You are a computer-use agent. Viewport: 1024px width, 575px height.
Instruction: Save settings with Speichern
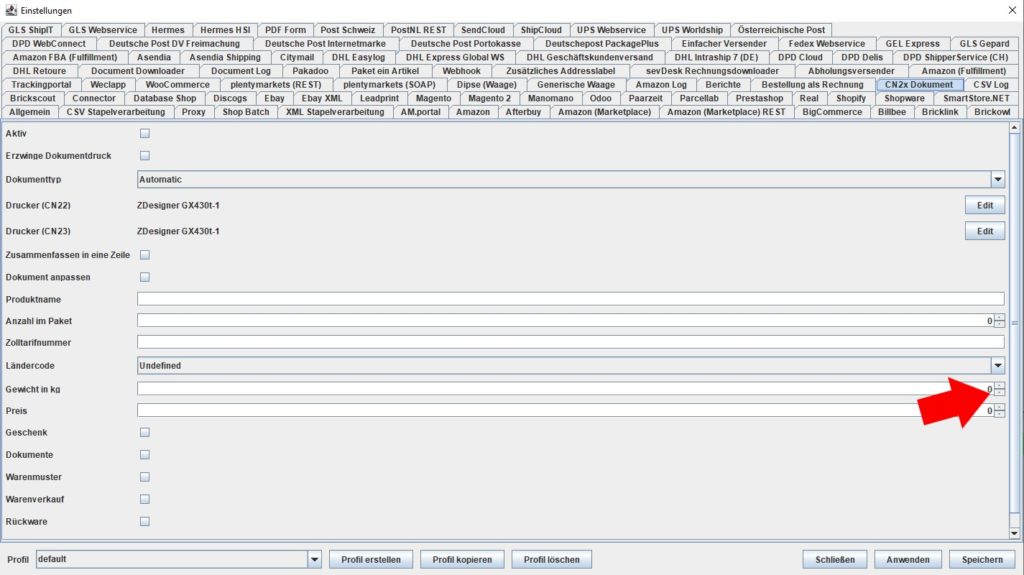tap(982, 559)
